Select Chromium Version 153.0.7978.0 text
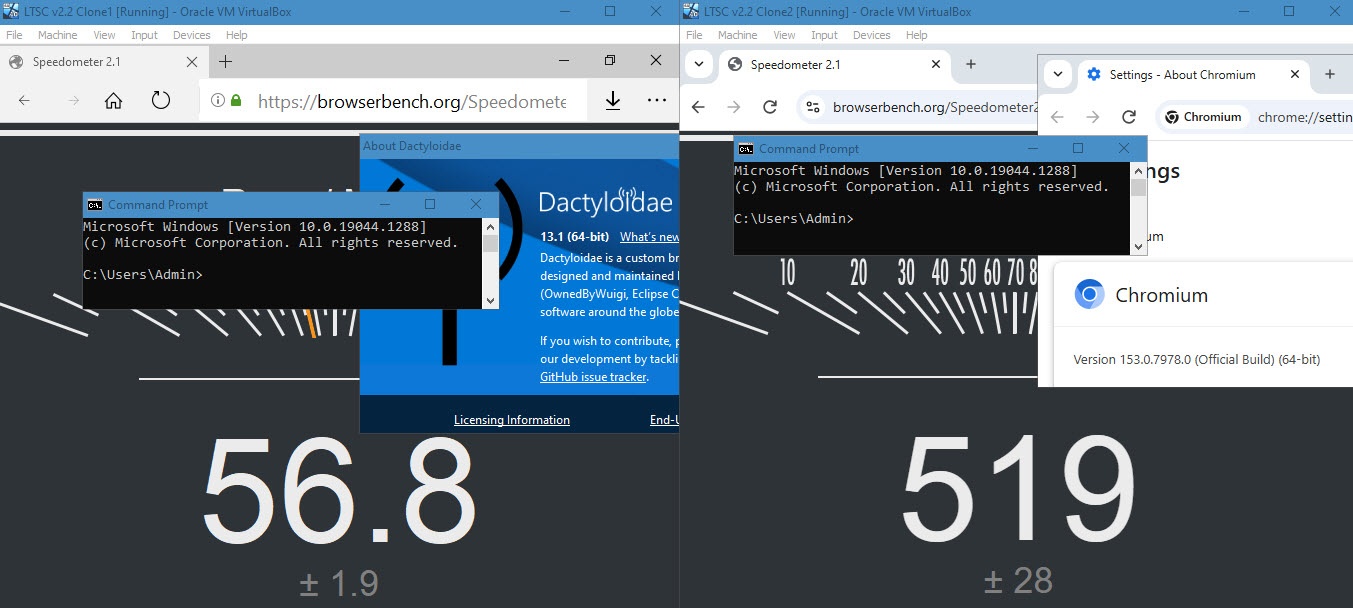 (1197, 359)
